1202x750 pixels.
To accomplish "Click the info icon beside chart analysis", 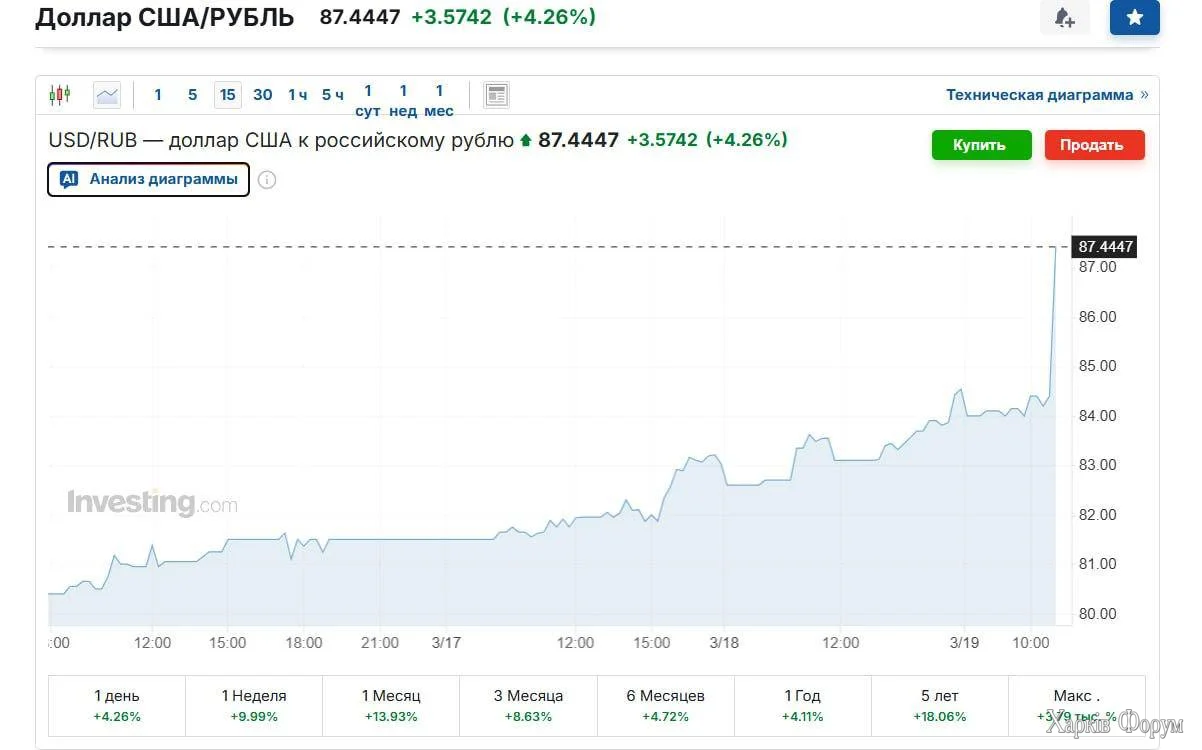I will coord(267,180).
